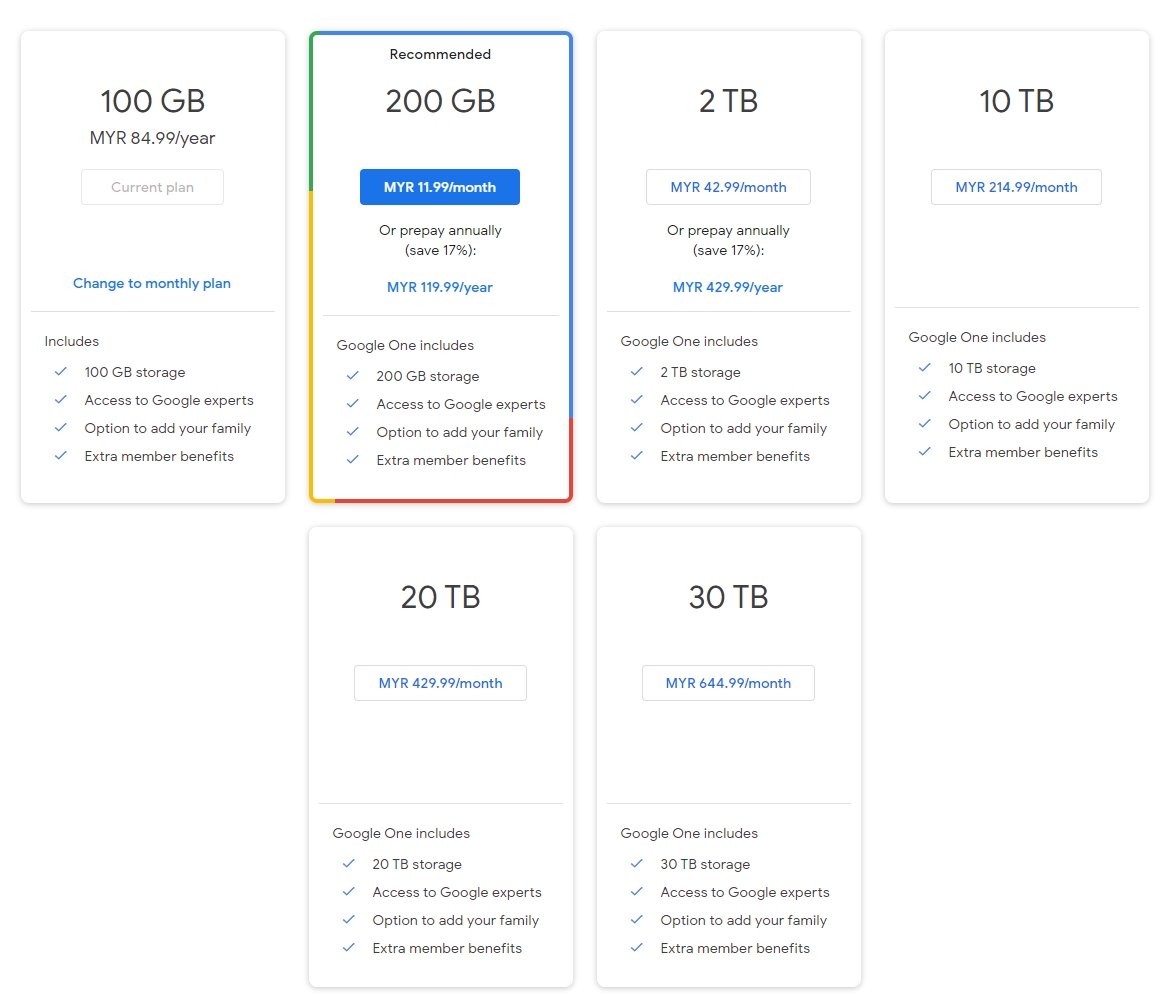The width and height of the screenshot is (1176, 1001).
Task: Click the 200 GB plan heading
Action: (x=440, y=101)
